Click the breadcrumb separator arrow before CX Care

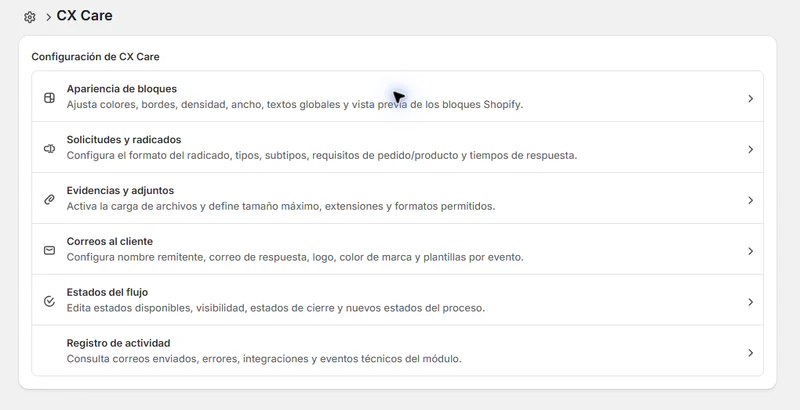coord(48,17)
